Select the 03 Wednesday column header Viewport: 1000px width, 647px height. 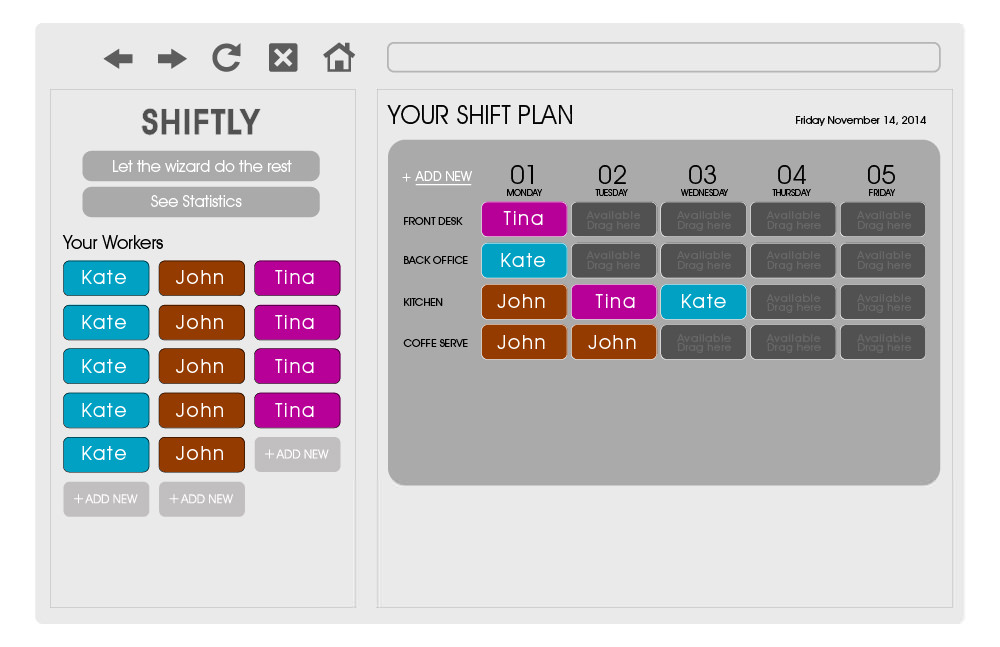click(x=703, y=180)
